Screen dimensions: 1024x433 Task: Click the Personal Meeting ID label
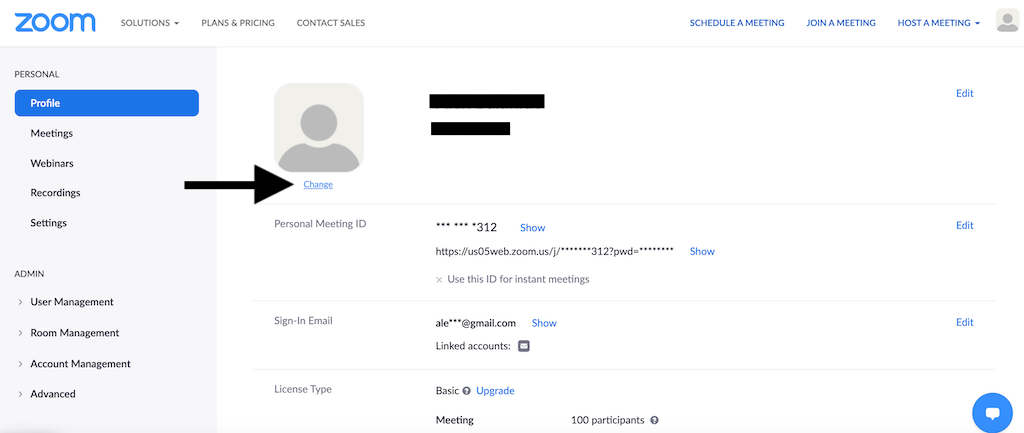click(320, 224)
